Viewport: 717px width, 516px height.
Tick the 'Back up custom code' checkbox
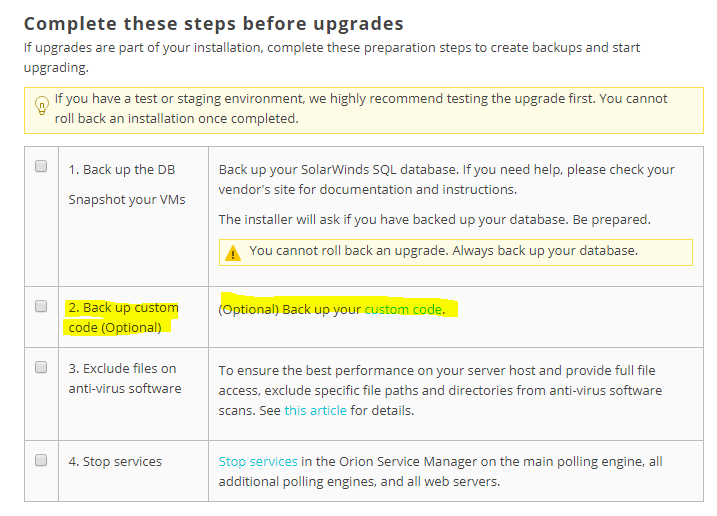[x=41, y=306]
